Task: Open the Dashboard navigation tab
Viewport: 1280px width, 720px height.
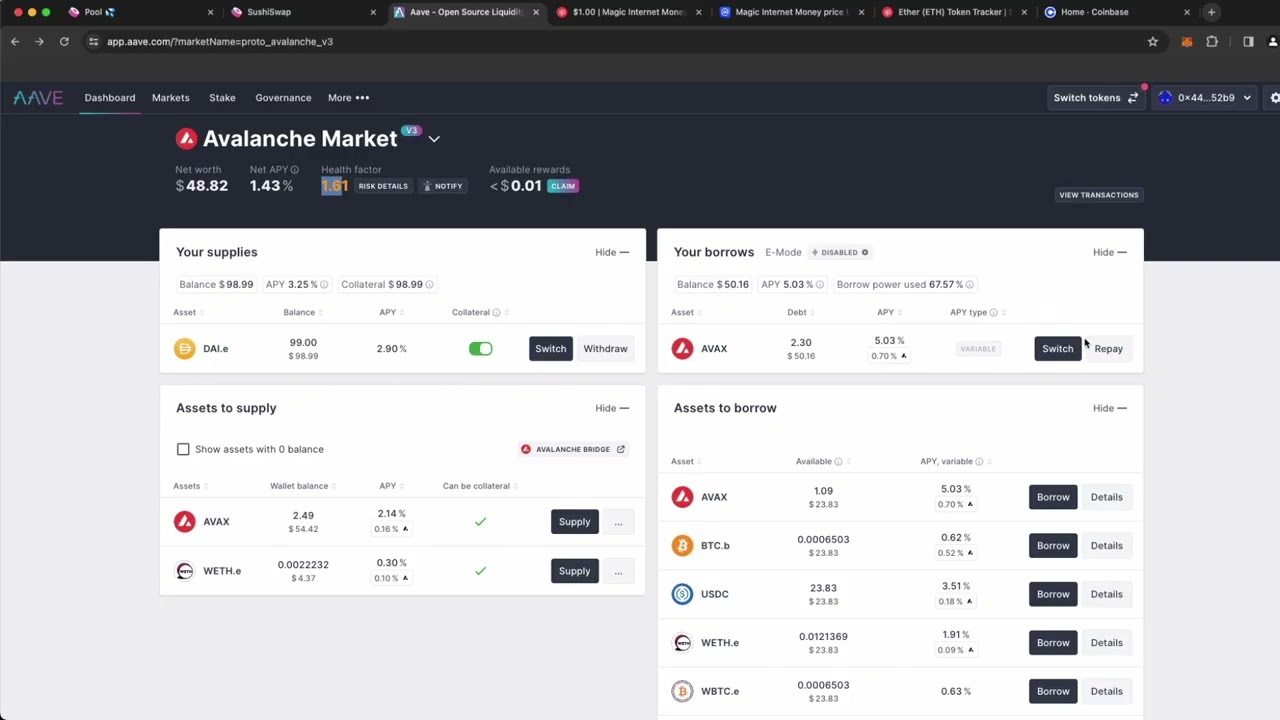Action: pyautogui.click(x=110, y=98)
